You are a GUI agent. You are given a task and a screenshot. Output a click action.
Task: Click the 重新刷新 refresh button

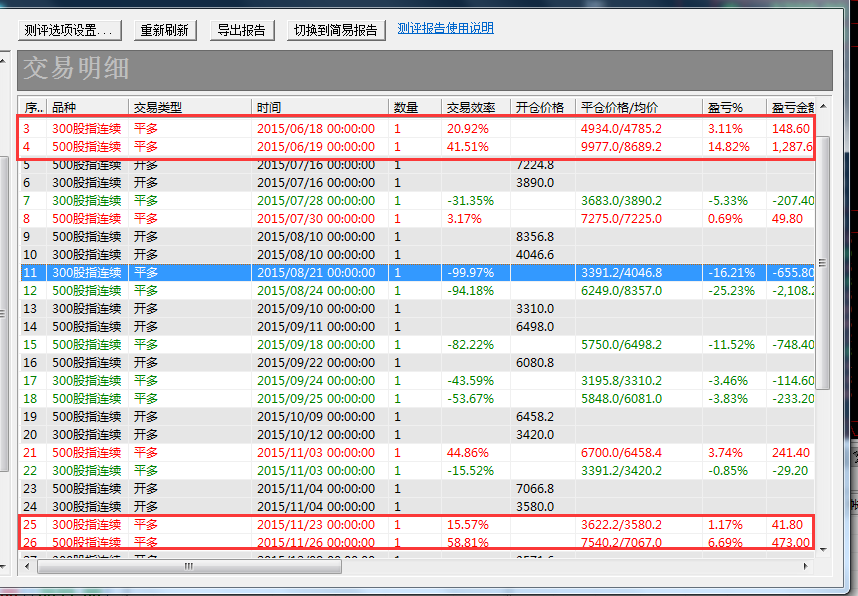click(164, 30)
